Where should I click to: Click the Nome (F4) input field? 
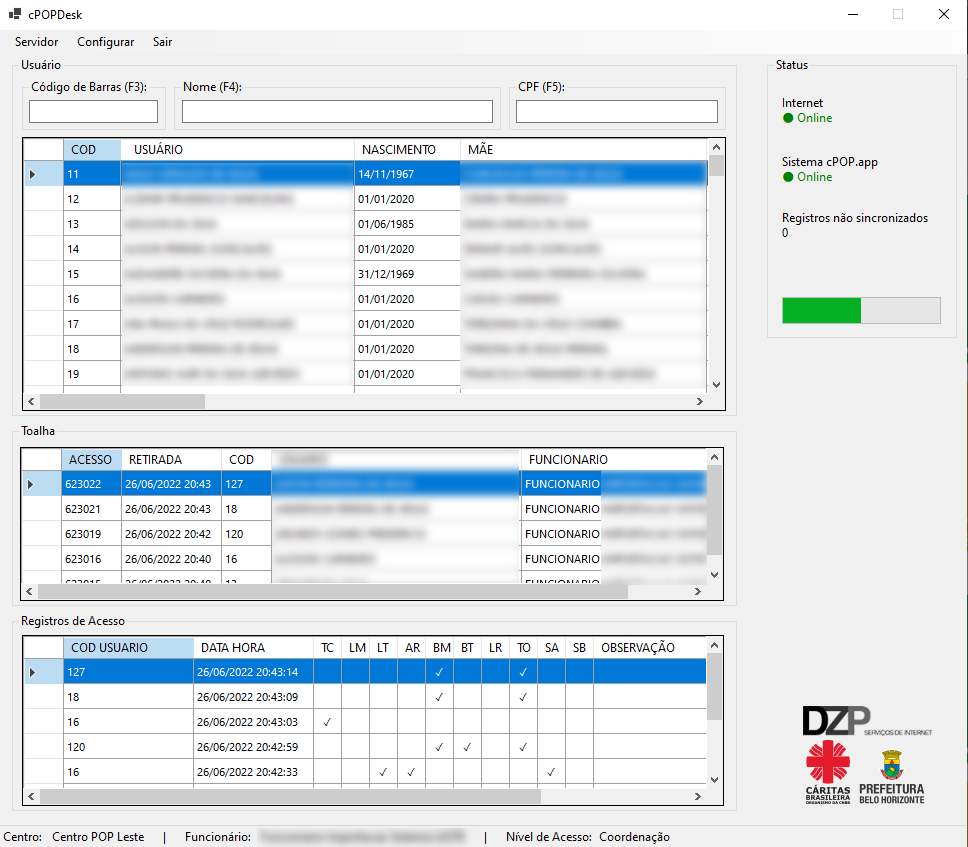tap(337, 111)
